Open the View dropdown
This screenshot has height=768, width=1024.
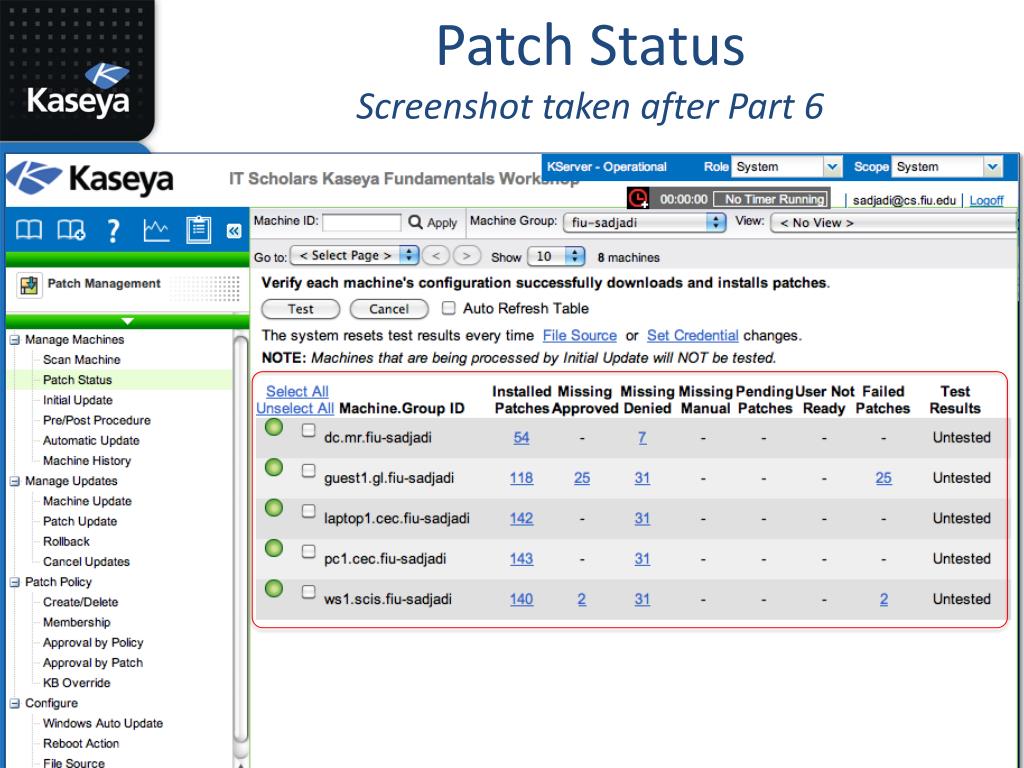pyautogui.click(x=893, y=223)
